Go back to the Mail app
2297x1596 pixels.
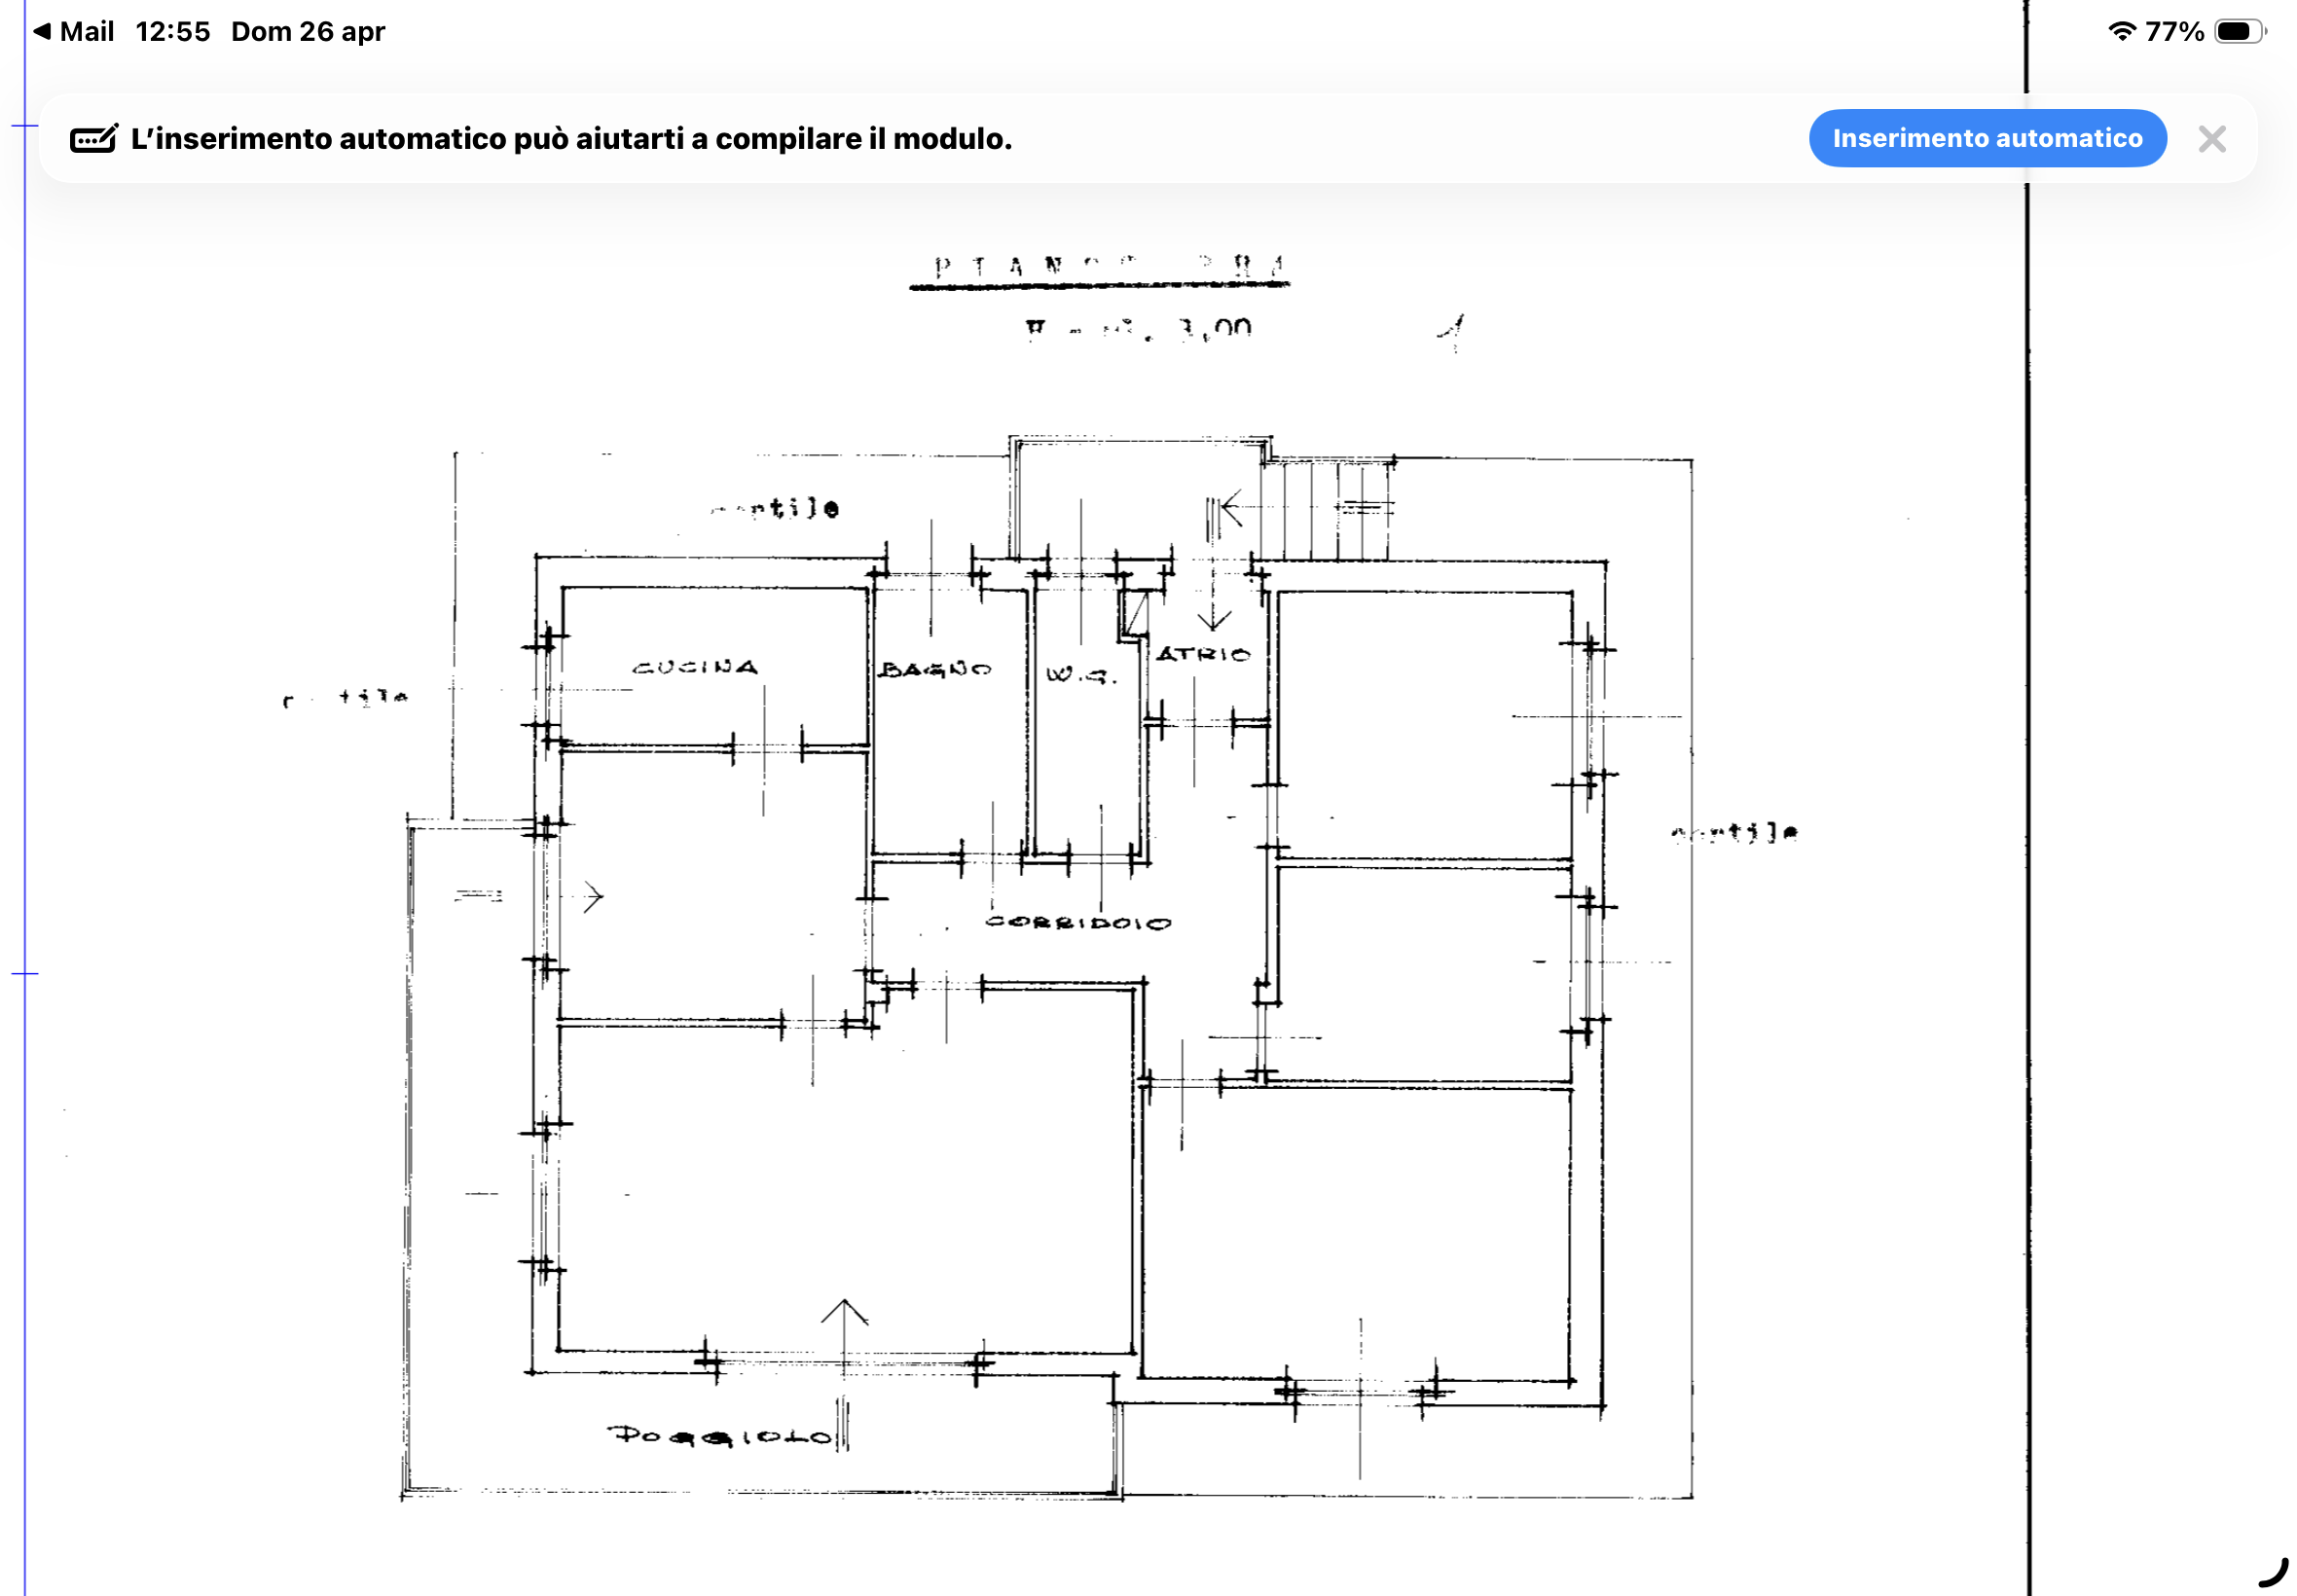[x=74, y=31]
